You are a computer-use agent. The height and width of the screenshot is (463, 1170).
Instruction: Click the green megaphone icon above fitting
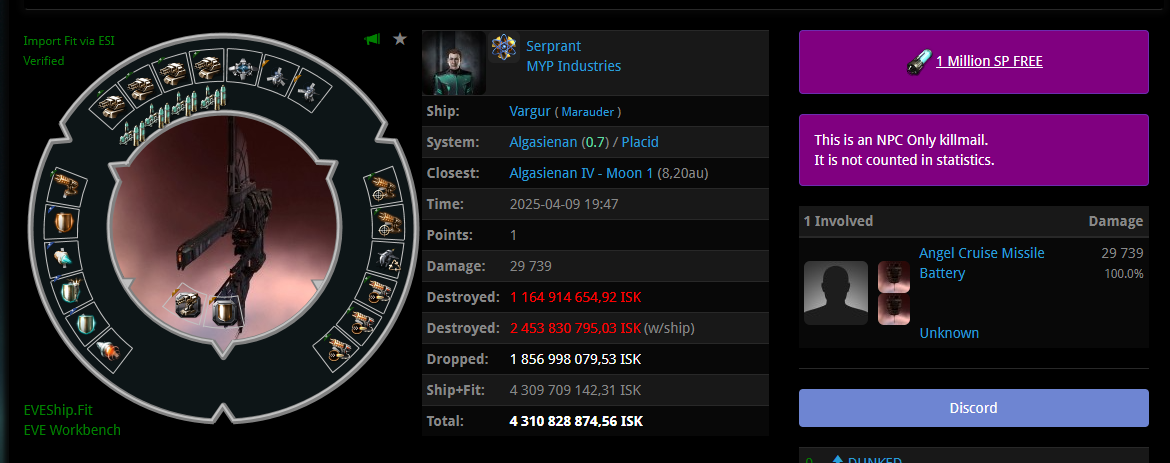[372, 39]
